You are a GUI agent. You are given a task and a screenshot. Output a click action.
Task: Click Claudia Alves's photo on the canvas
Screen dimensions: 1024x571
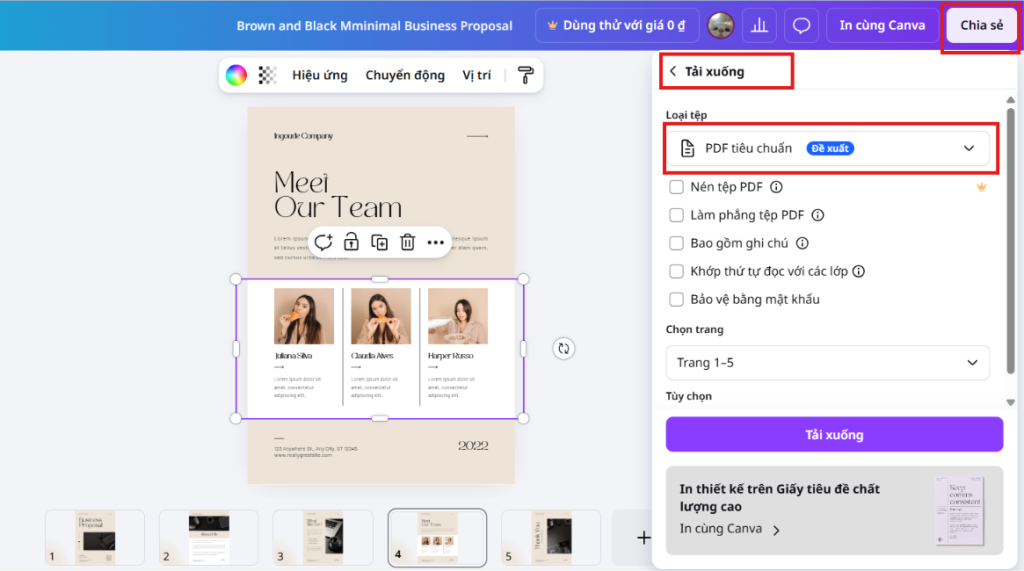(x=381, y=316)
